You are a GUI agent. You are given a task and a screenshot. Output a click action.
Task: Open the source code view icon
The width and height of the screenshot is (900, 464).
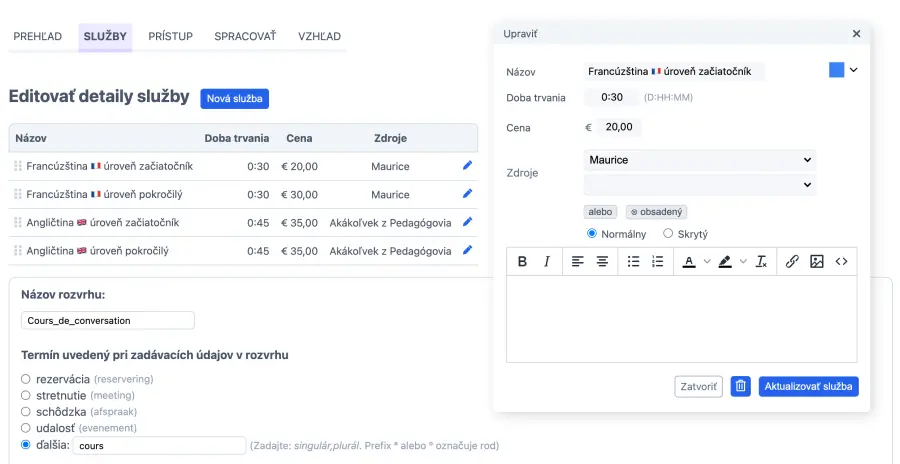coord(841,261)
